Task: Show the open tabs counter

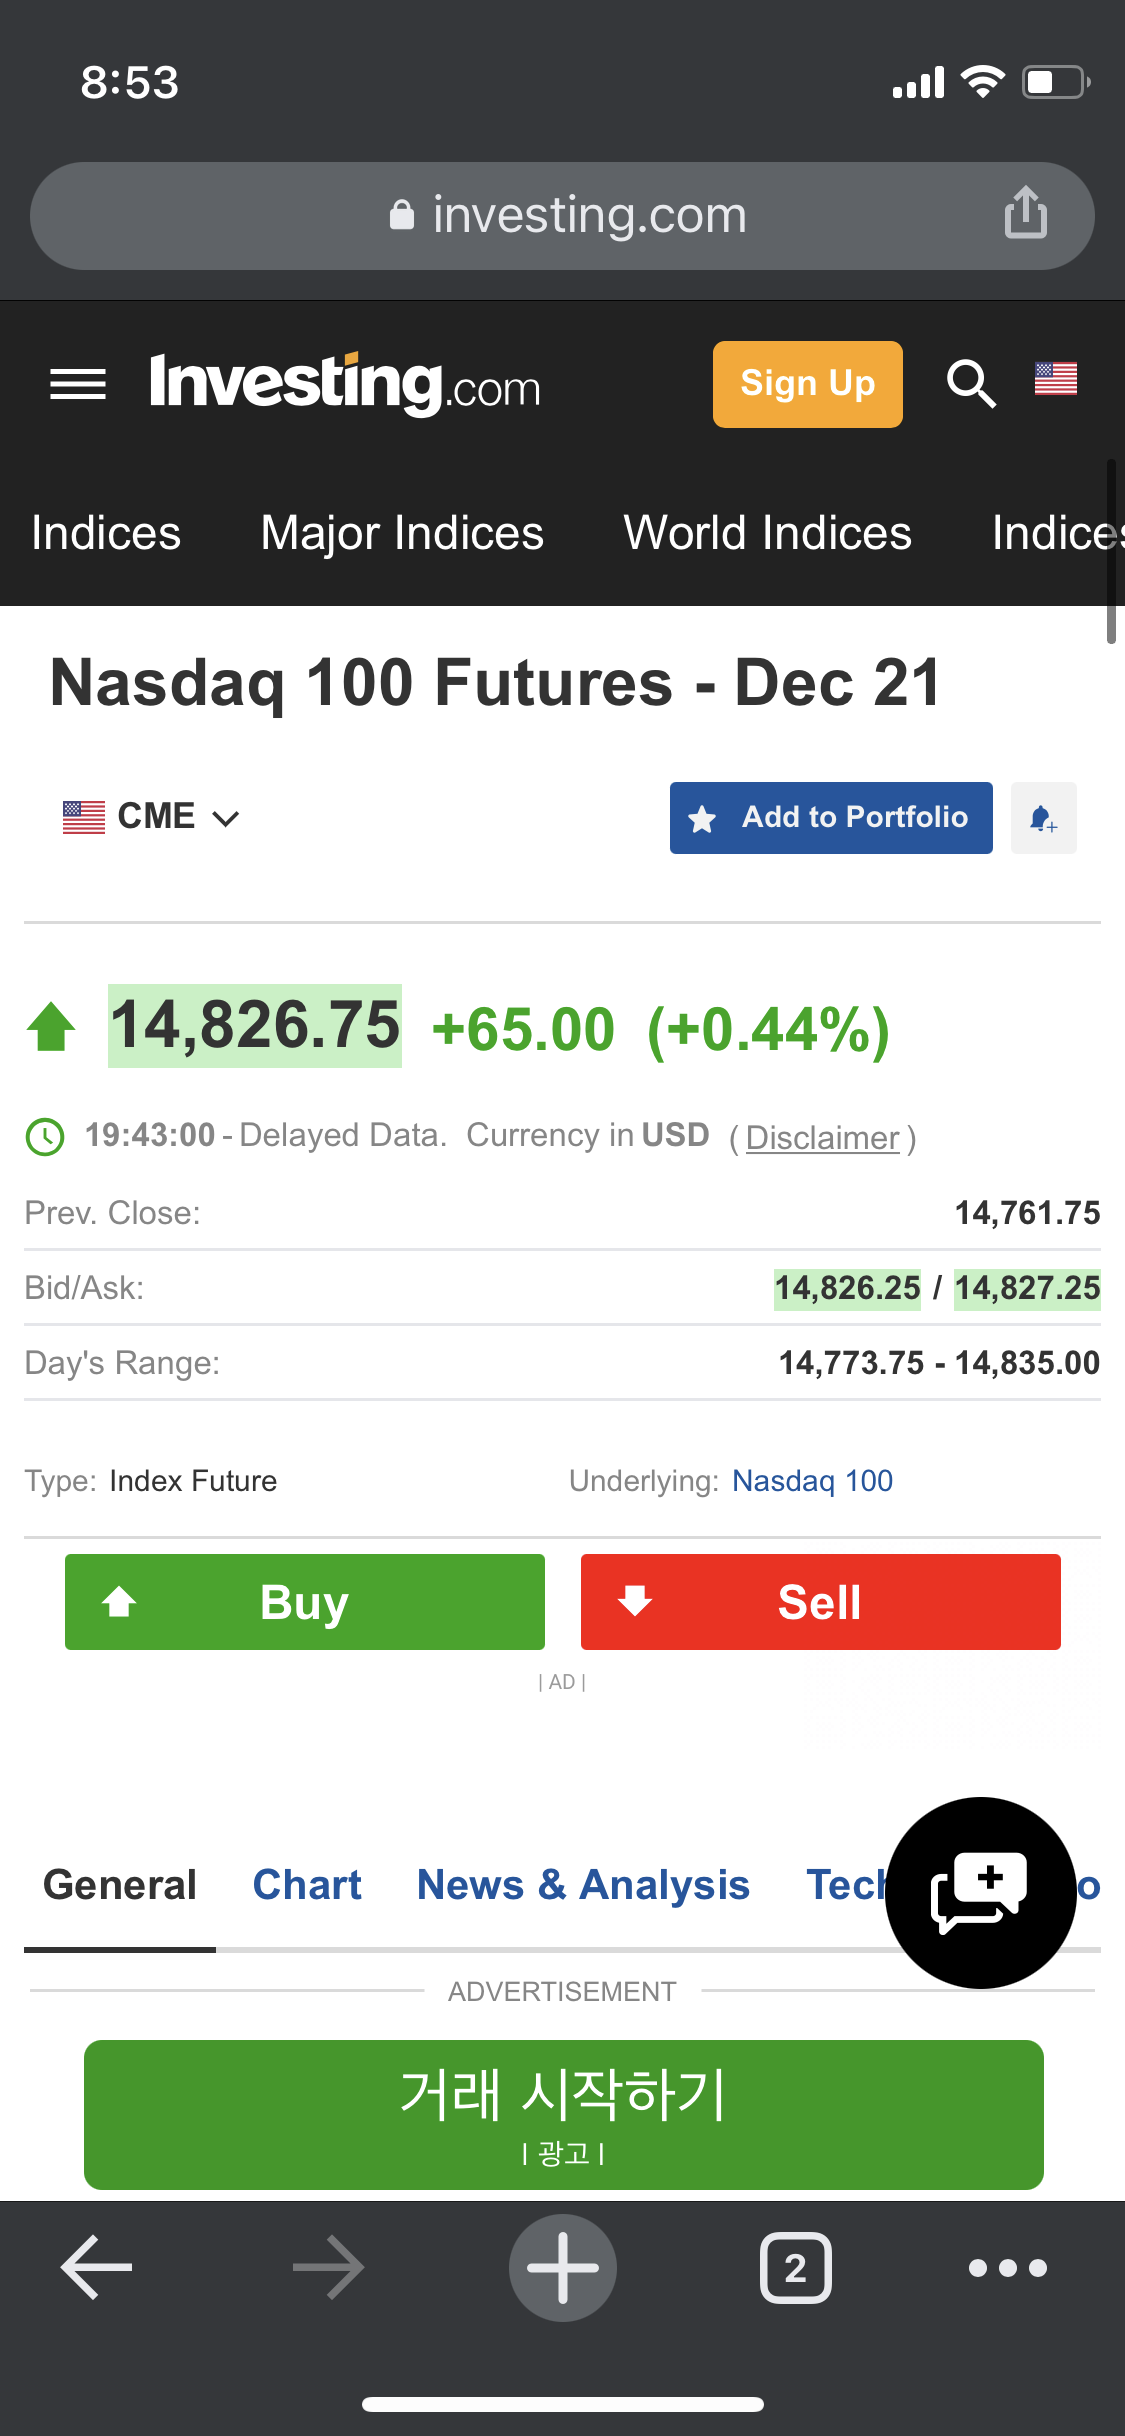Action: point(795,2267)
